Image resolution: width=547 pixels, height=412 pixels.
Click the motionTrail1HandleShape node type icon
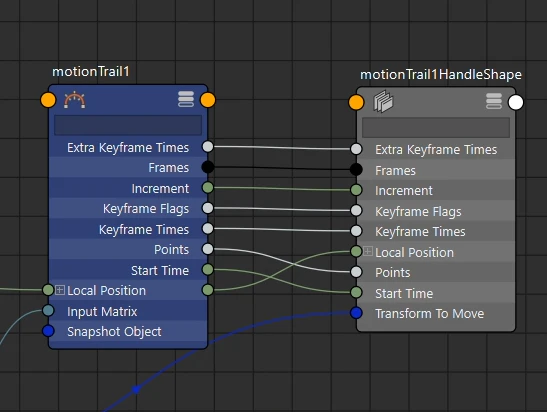coord(383,102)
